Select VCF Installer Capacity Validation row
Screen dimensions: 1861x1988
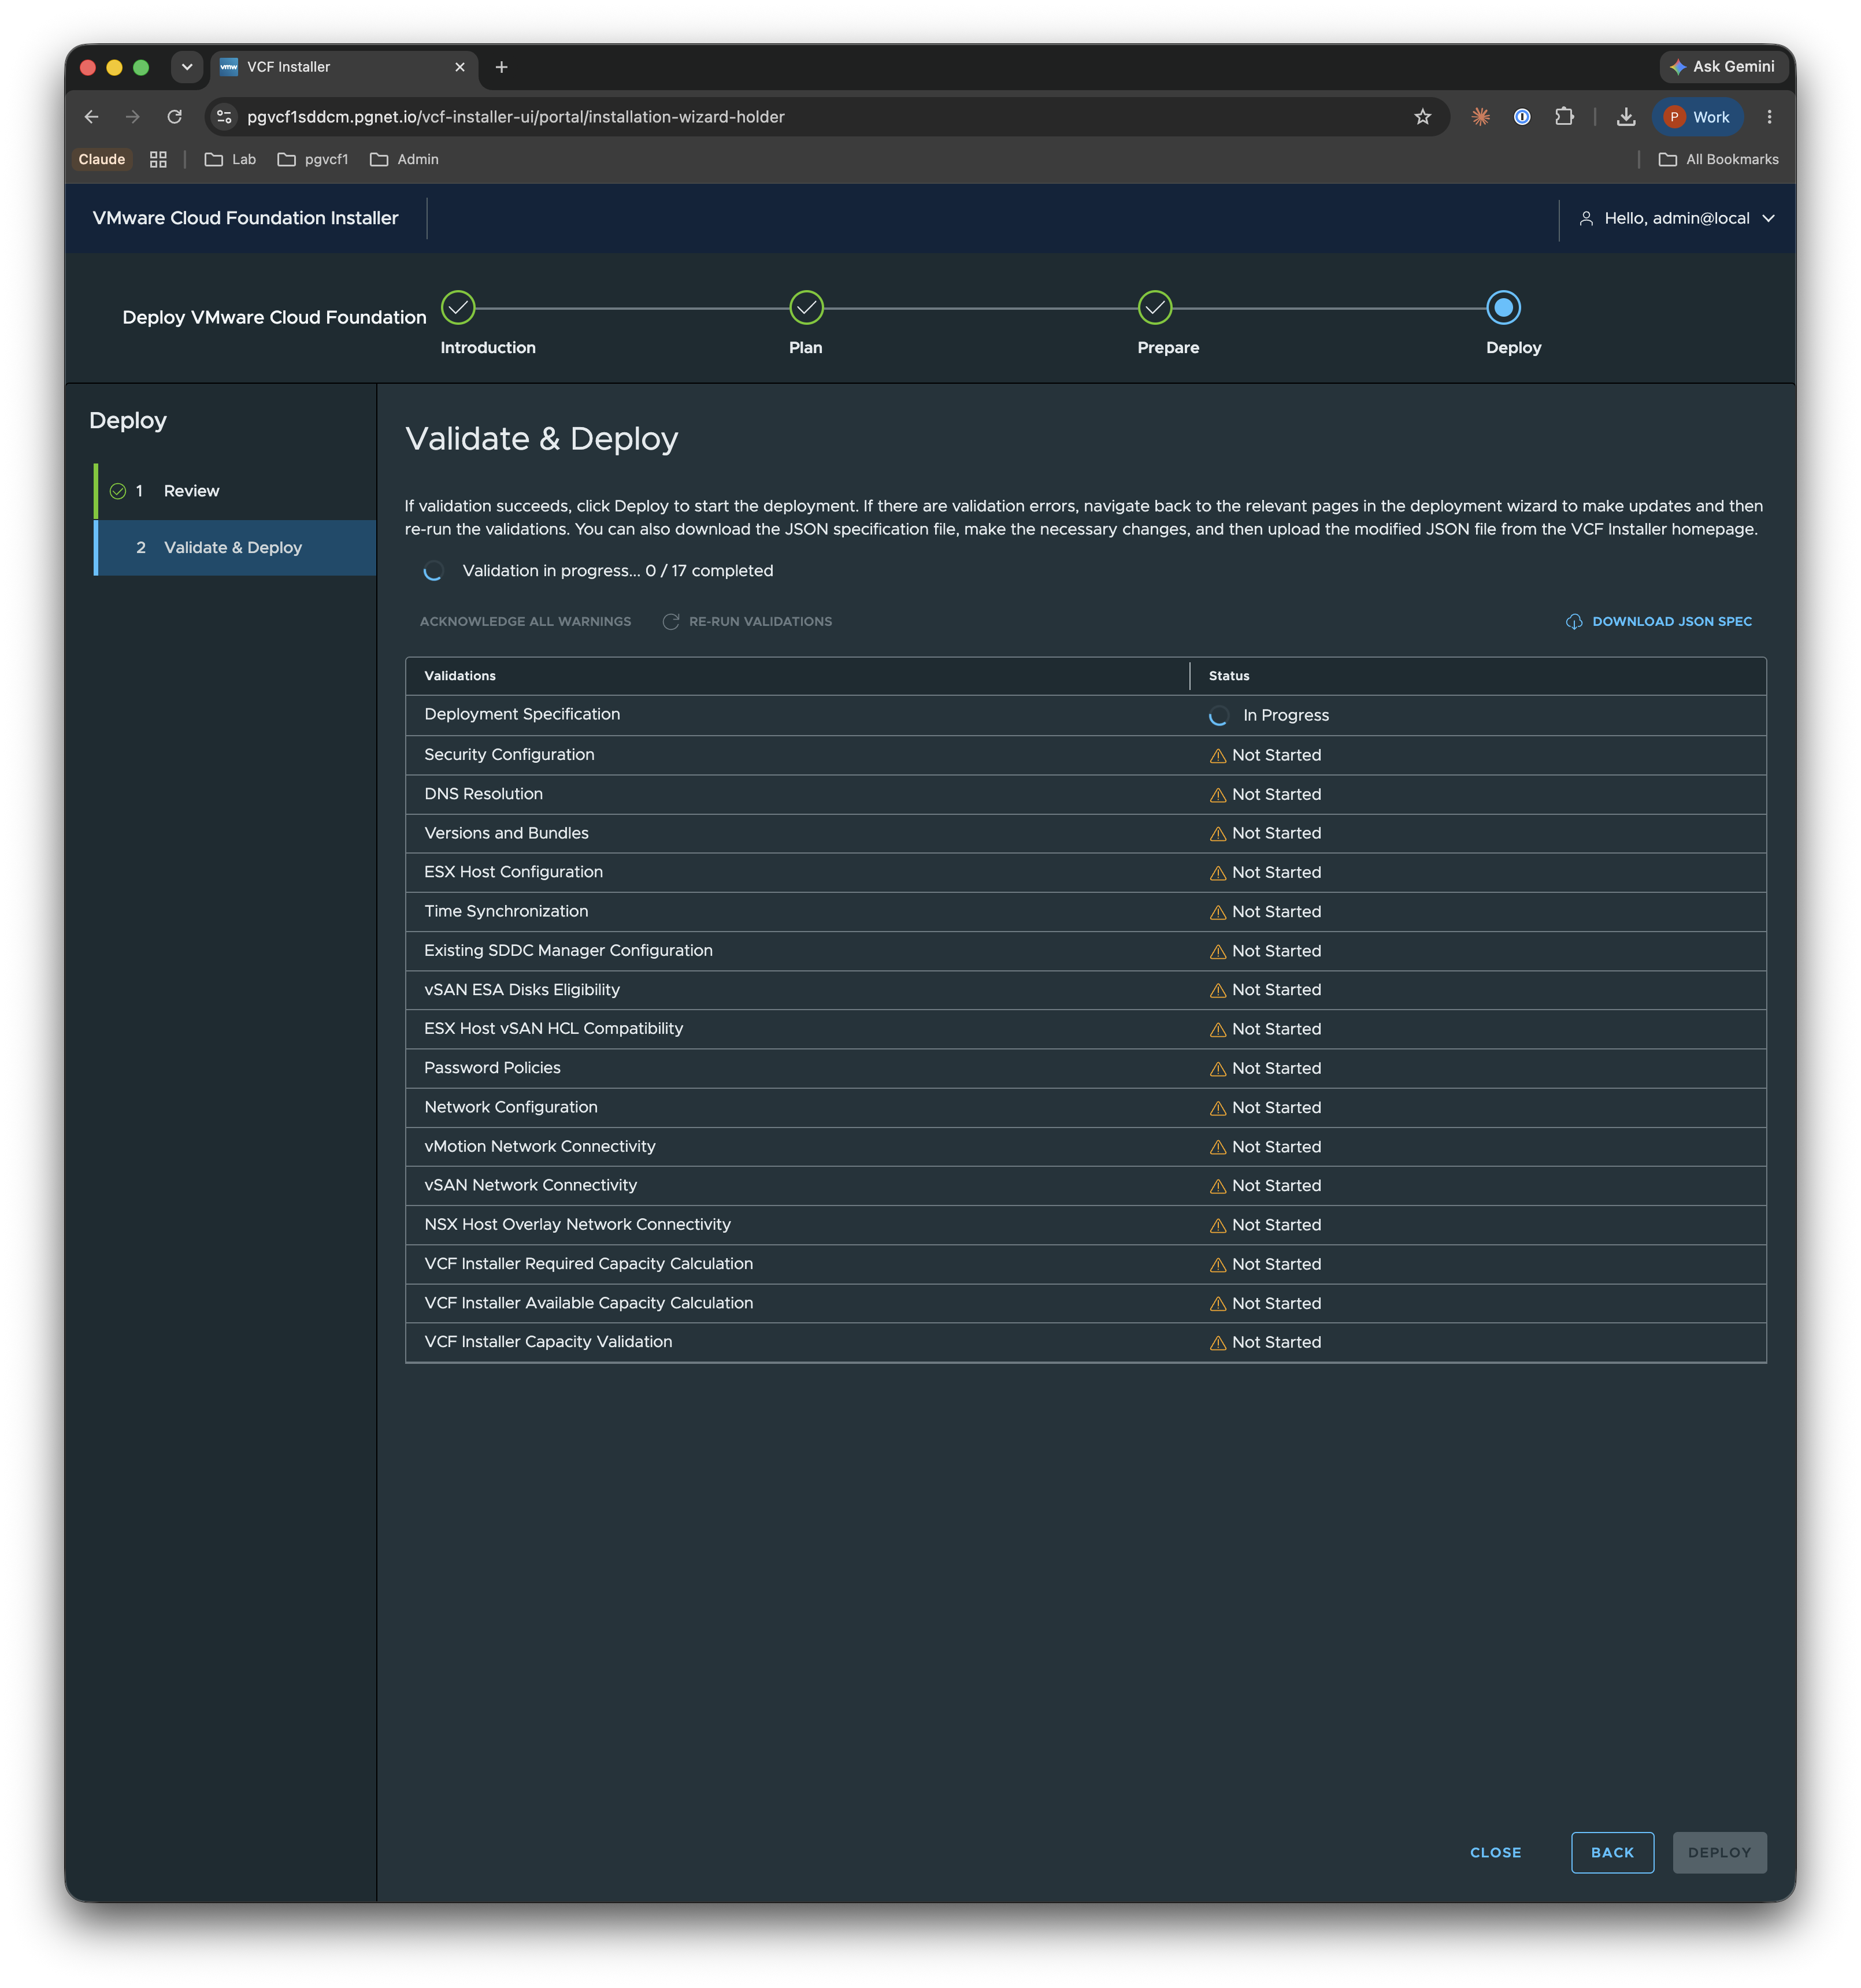pyautogui.click(x=1085, y=1343)
